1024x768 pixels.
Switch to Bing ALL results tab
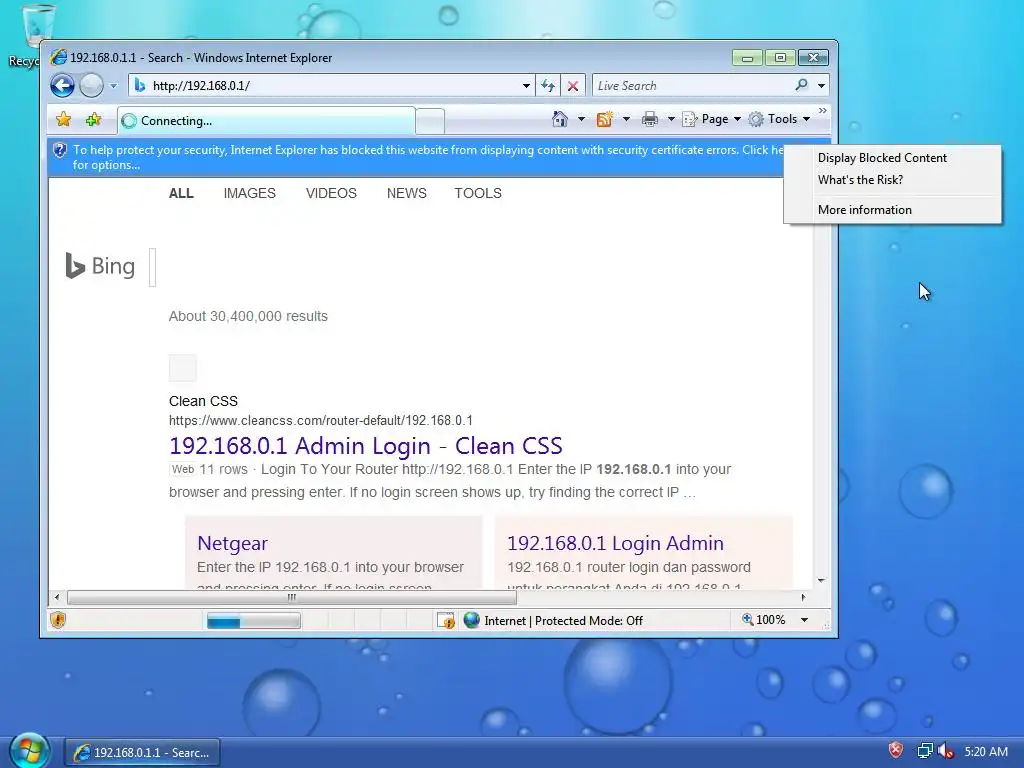pyautogui.click(x=181, y=193)
